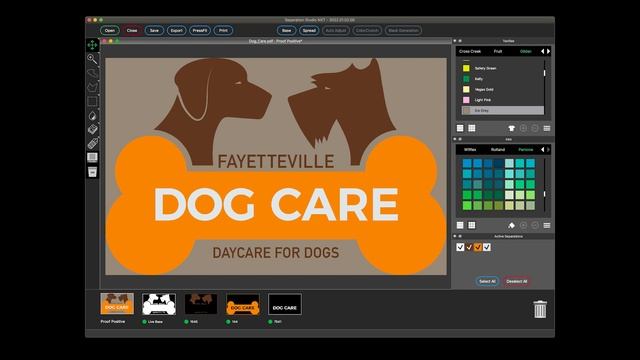Viewport: 640px width, 360px height.
Task: Click the plus icon in Textiles panel
Action: tap(523, 128)
